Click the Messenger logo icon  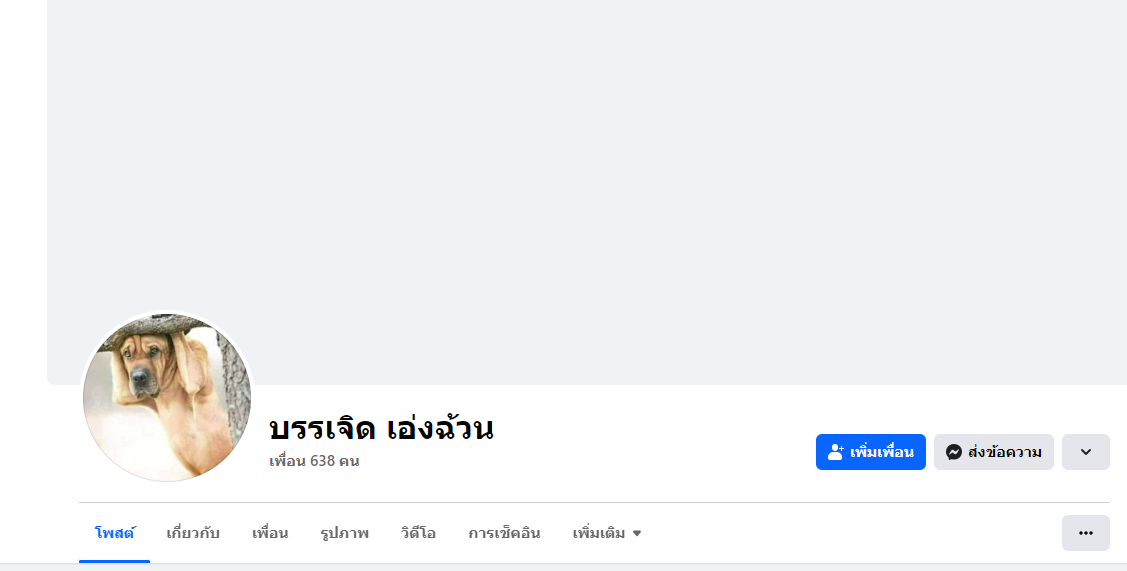pos(954,452)
